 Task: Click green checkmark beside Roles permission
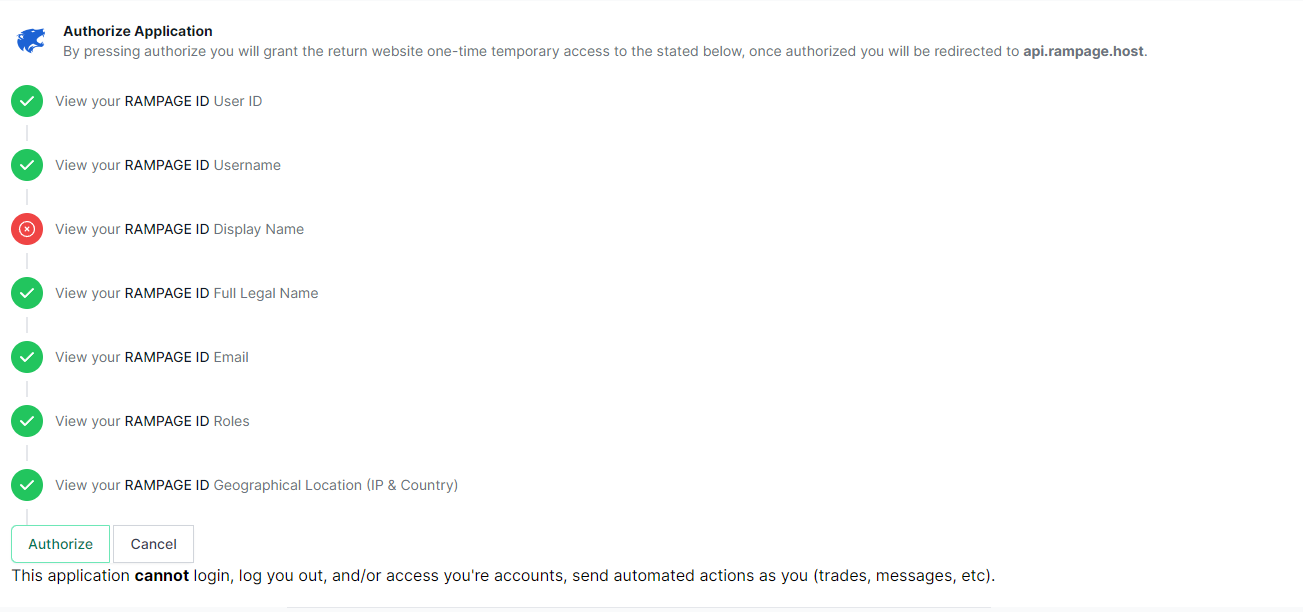pos(27,421)
